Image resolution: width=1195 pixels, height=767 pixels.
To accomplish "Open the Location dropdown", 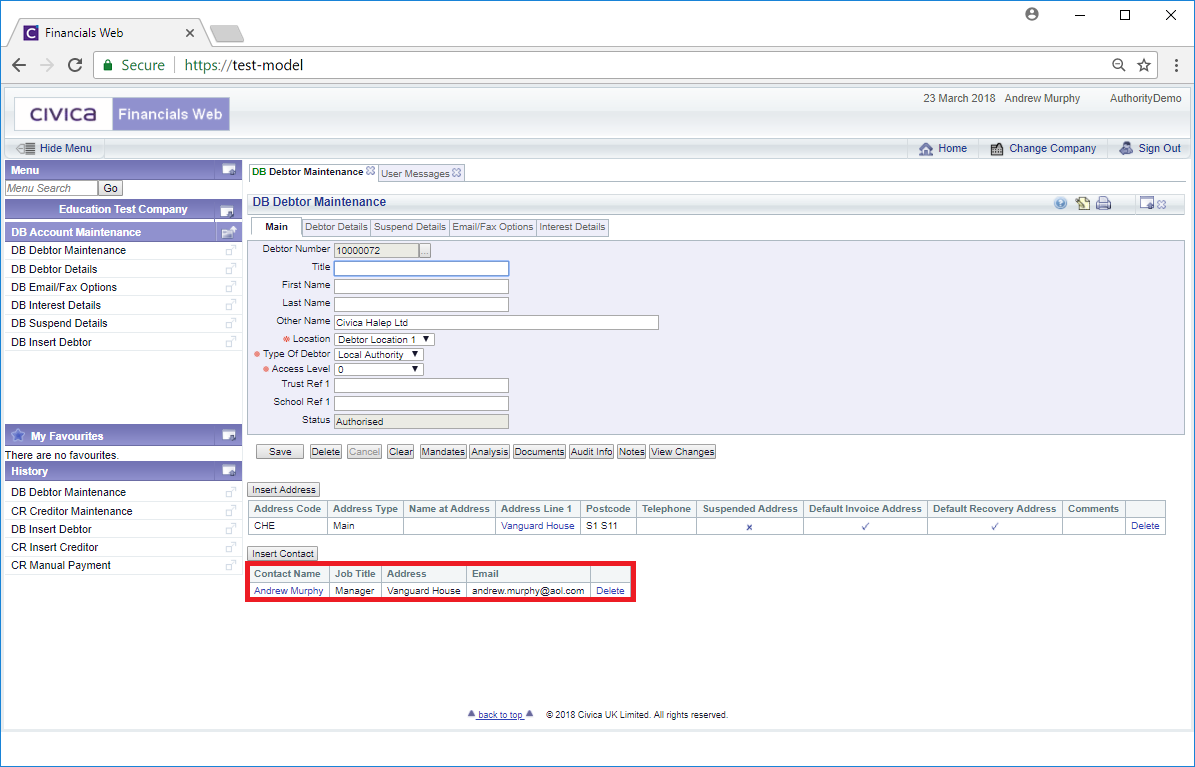I will coord(384,340).
